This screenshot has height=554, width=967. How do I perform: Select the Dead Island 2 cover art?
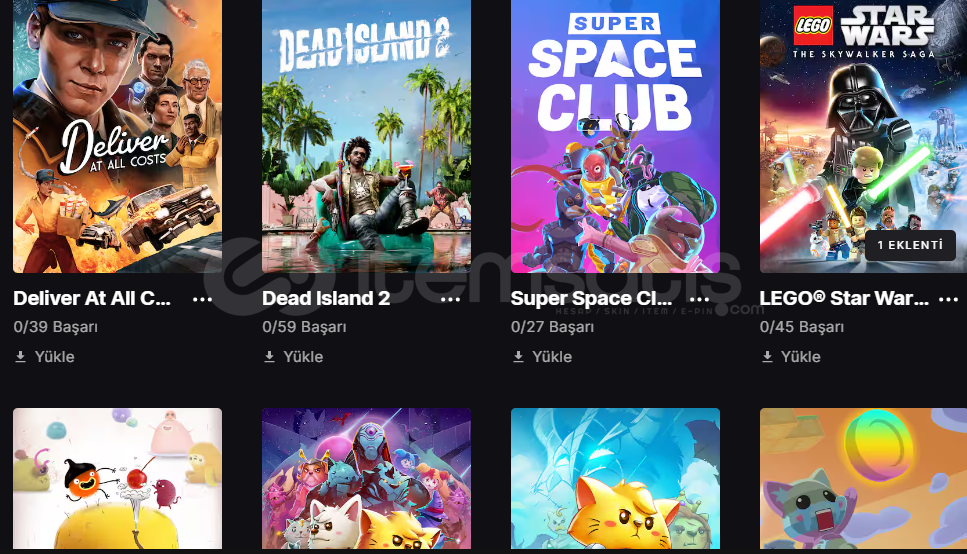[366, 136]
